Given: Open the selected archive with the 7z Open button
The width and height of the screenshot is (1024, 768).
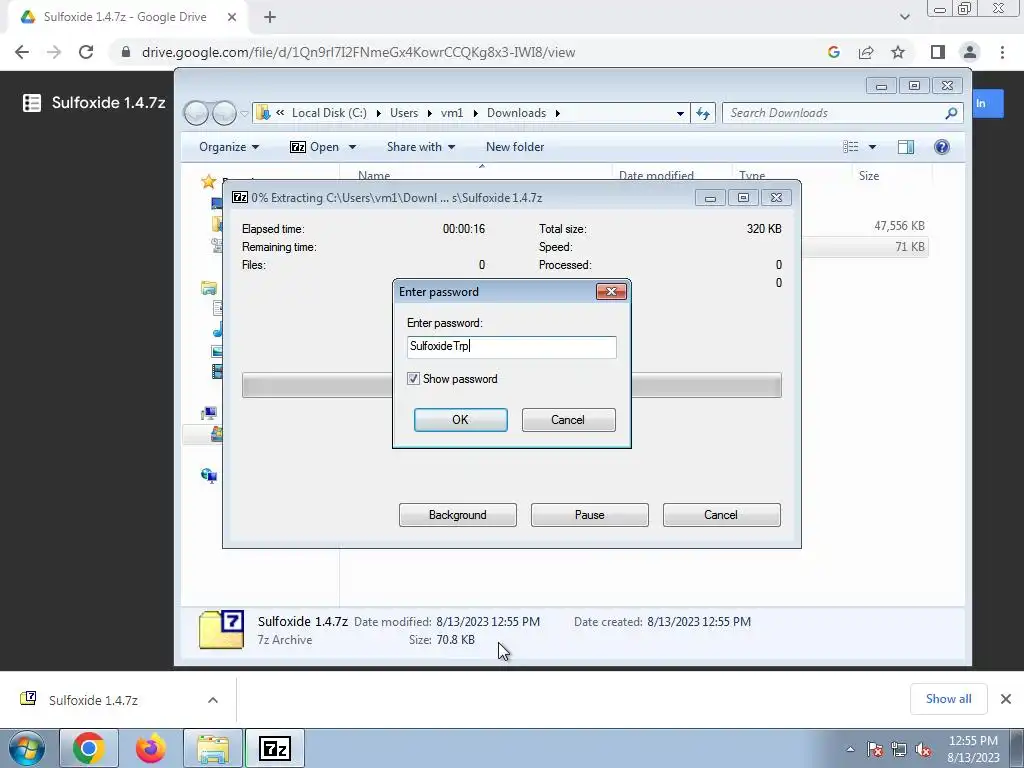Looking at the screenshot, I should pos(315,147).
